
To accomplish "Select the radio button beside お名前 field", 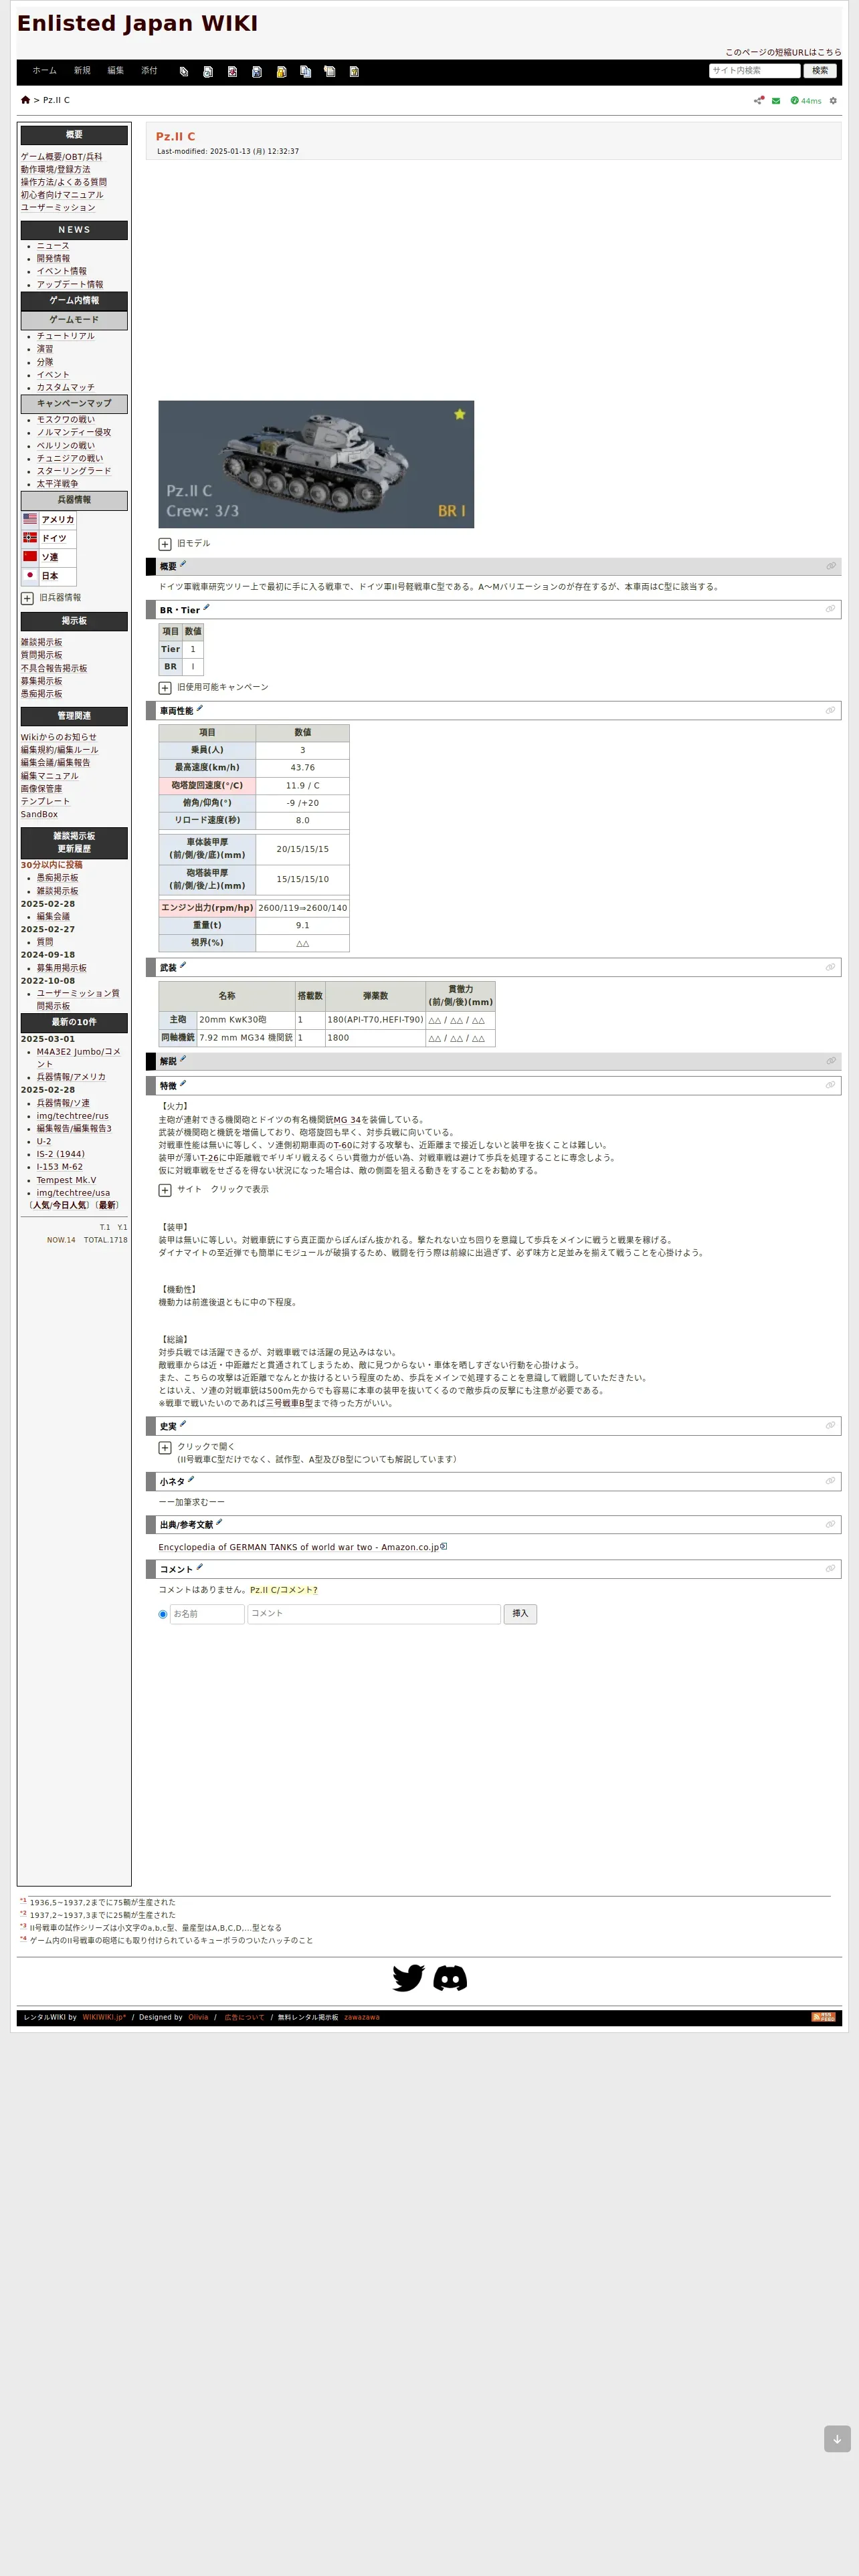I will click(163, 1614).
